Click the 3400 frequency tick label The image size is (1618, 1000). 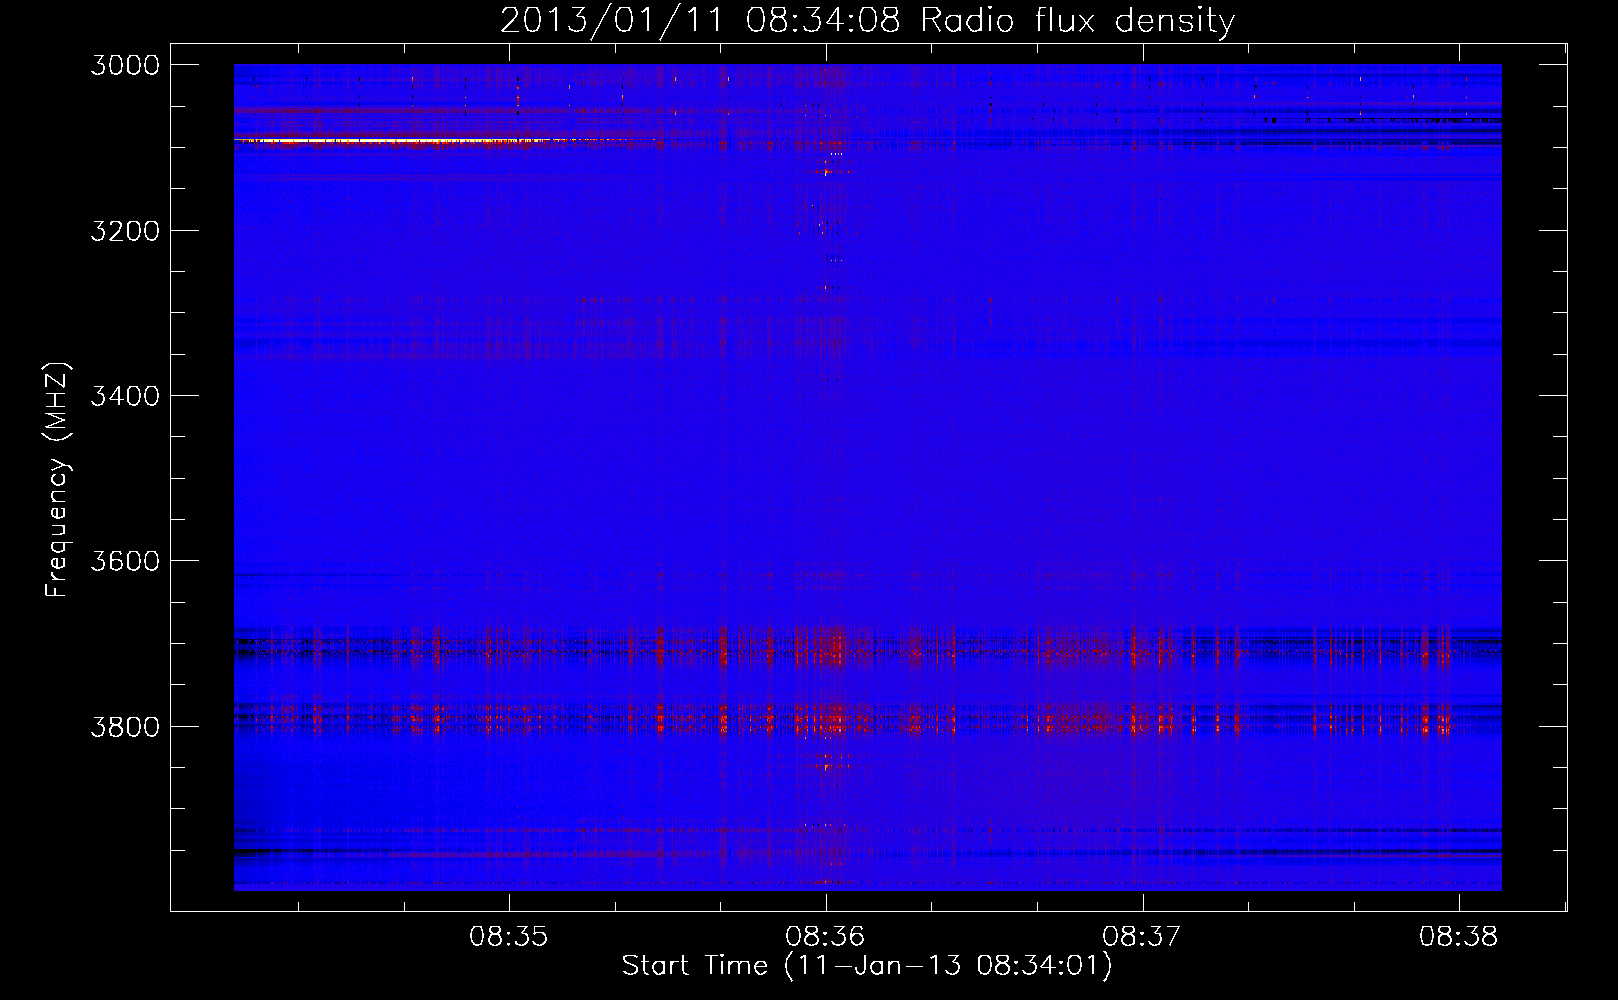pyautogui.click(x=125, y=396)
